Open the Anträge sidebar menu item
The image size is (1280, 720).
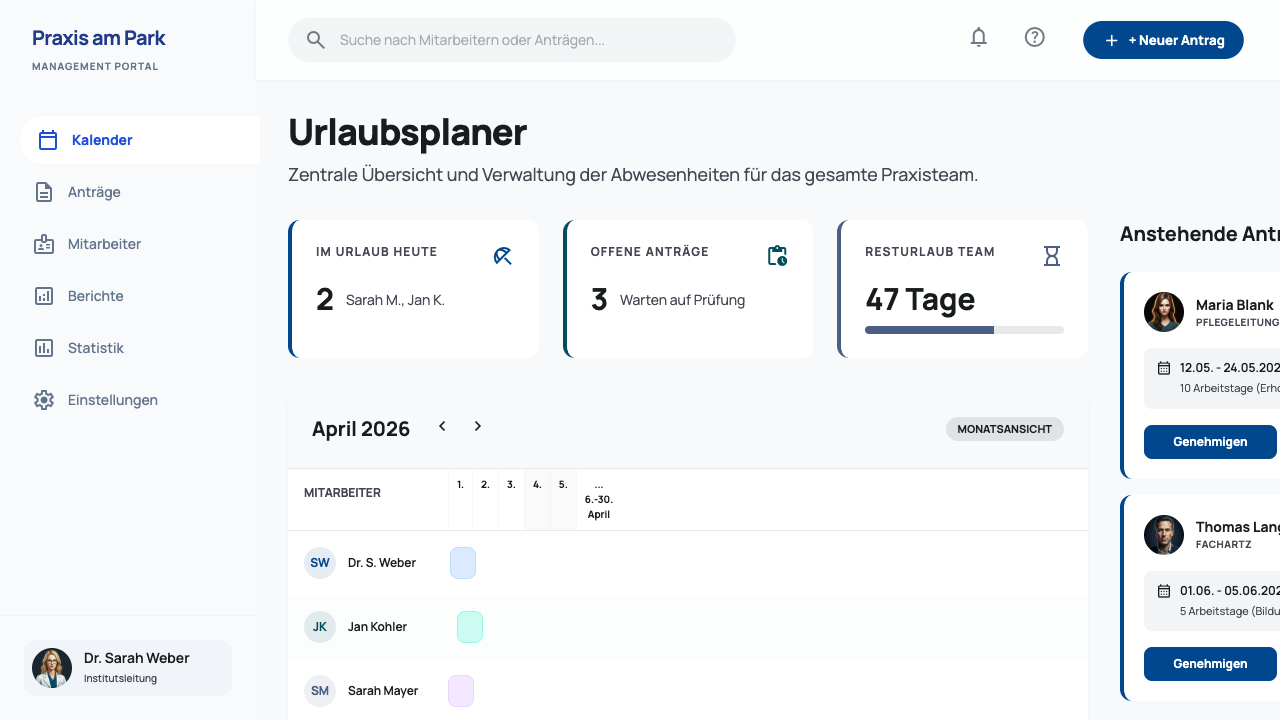click(94, 192)
